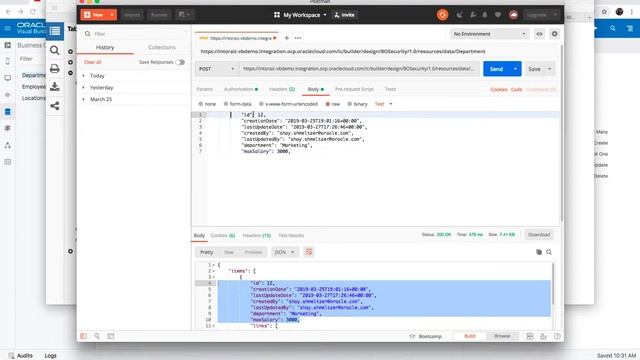640x360 pixels.
Task: Expand the Yesterday history group
Action: [x=101, y=88]
